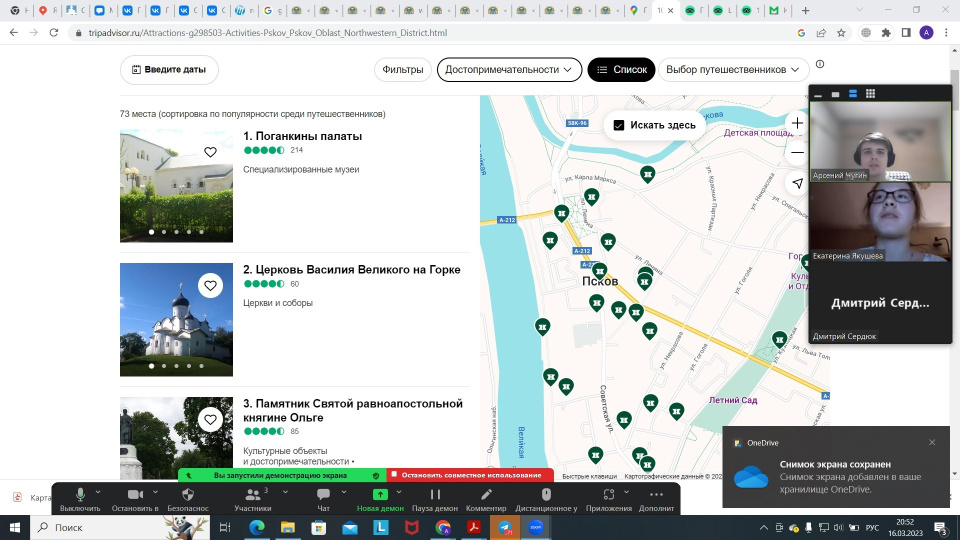Open info icon beside traveler's choice sort
The image size is (960, 540).
coord(820,64)
